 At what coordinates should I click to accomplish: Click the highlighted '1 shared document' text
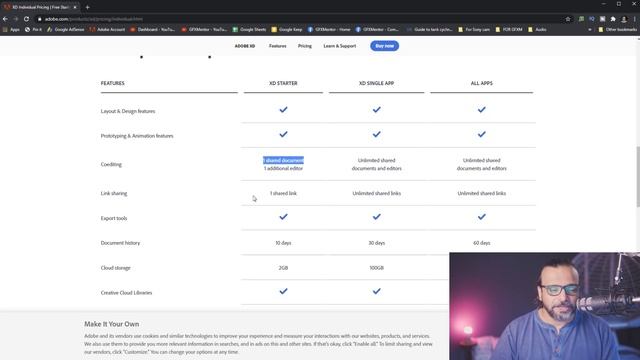click(283, 160)
